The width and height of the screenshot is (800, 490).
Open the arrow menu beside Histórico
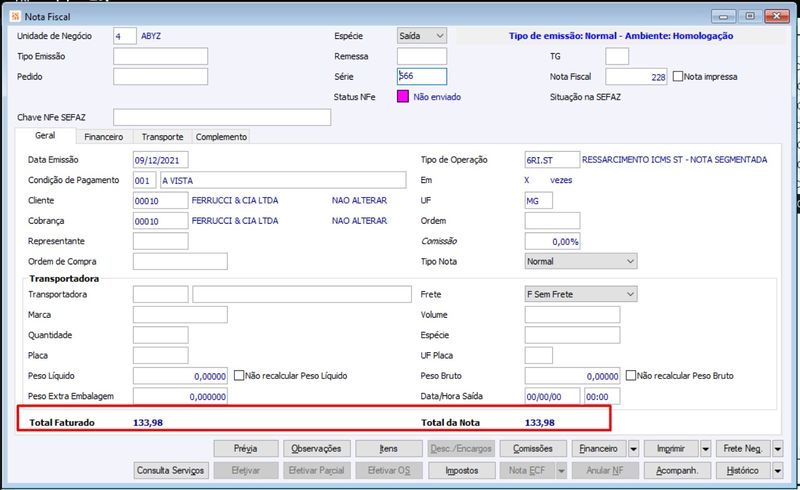tap(777, 470)
